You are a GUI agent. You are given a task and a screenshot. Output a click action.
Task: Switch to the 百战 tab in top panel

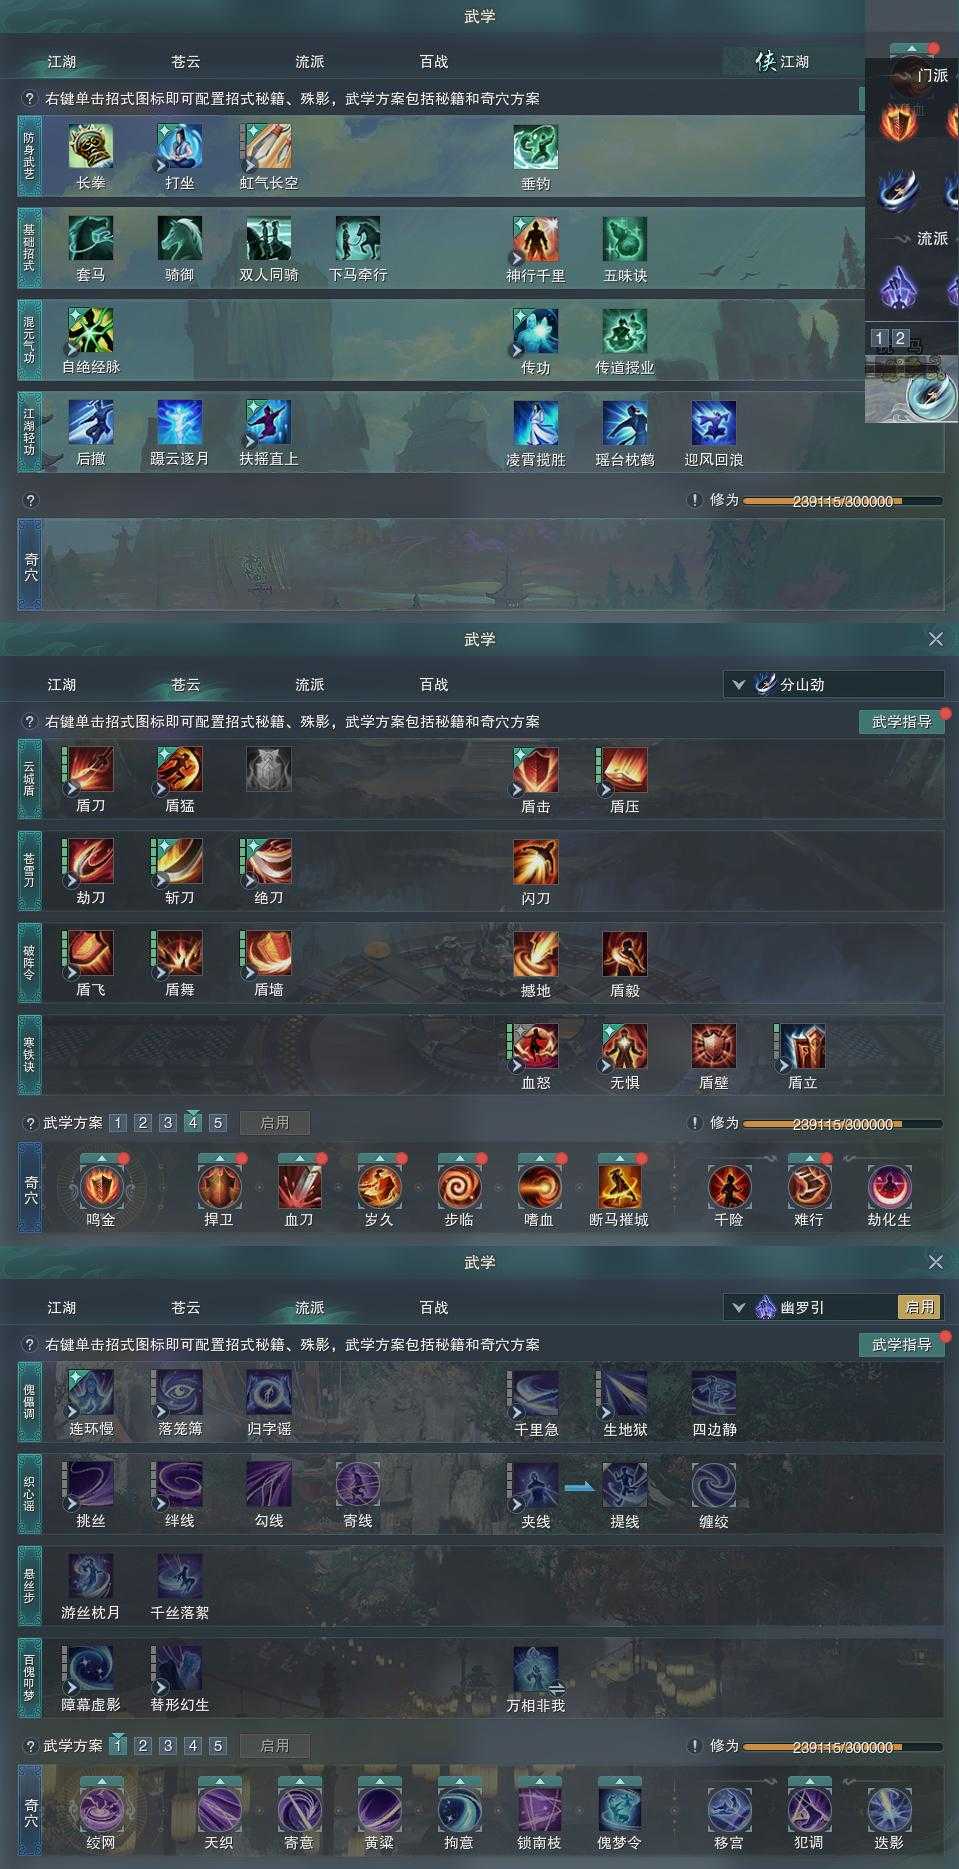(x=434, y=62)
